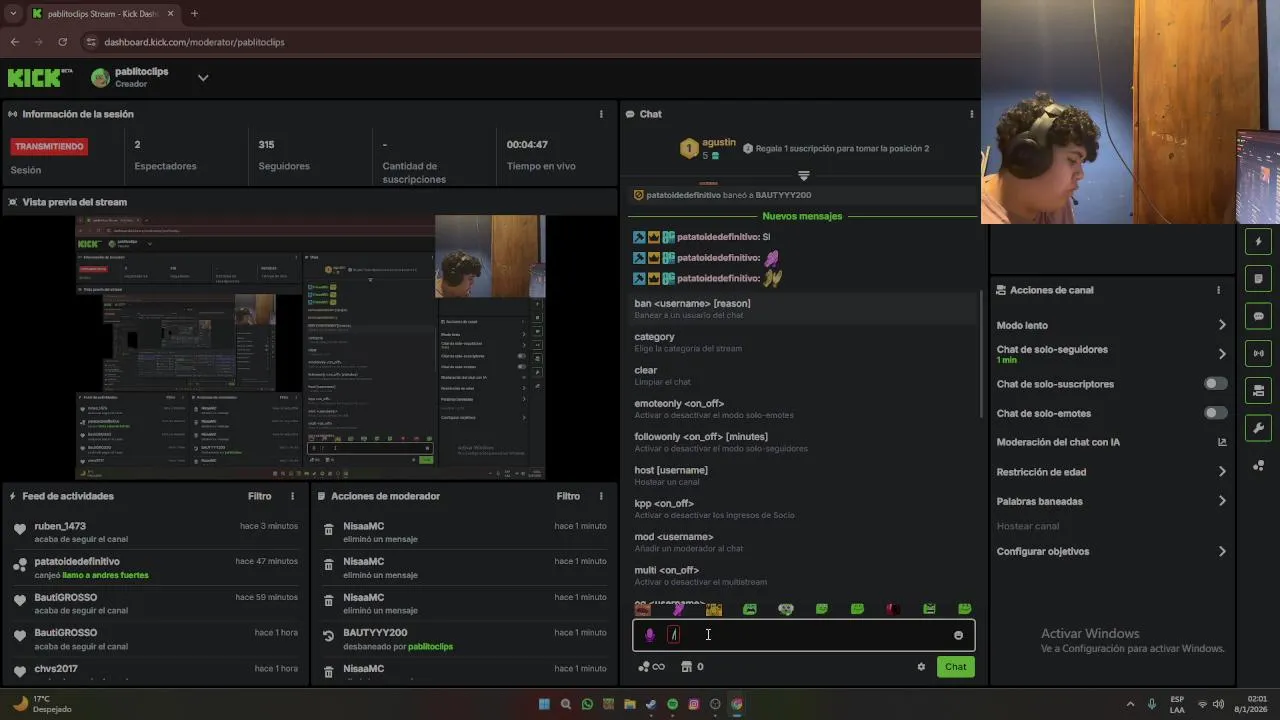Click the lightning bolt sidebar icon

tap(1259, 241)
